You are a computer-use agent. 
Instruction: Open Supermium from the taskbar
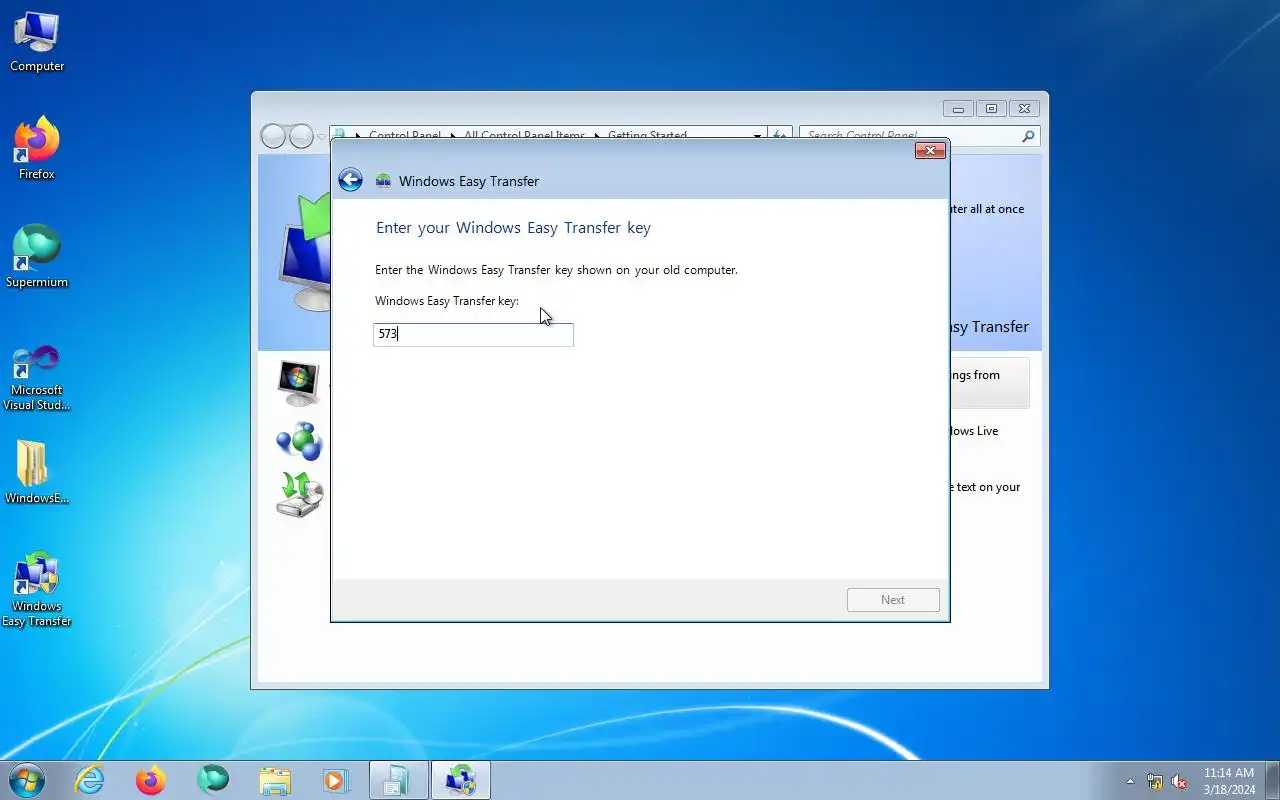click(x=213, y=780)
